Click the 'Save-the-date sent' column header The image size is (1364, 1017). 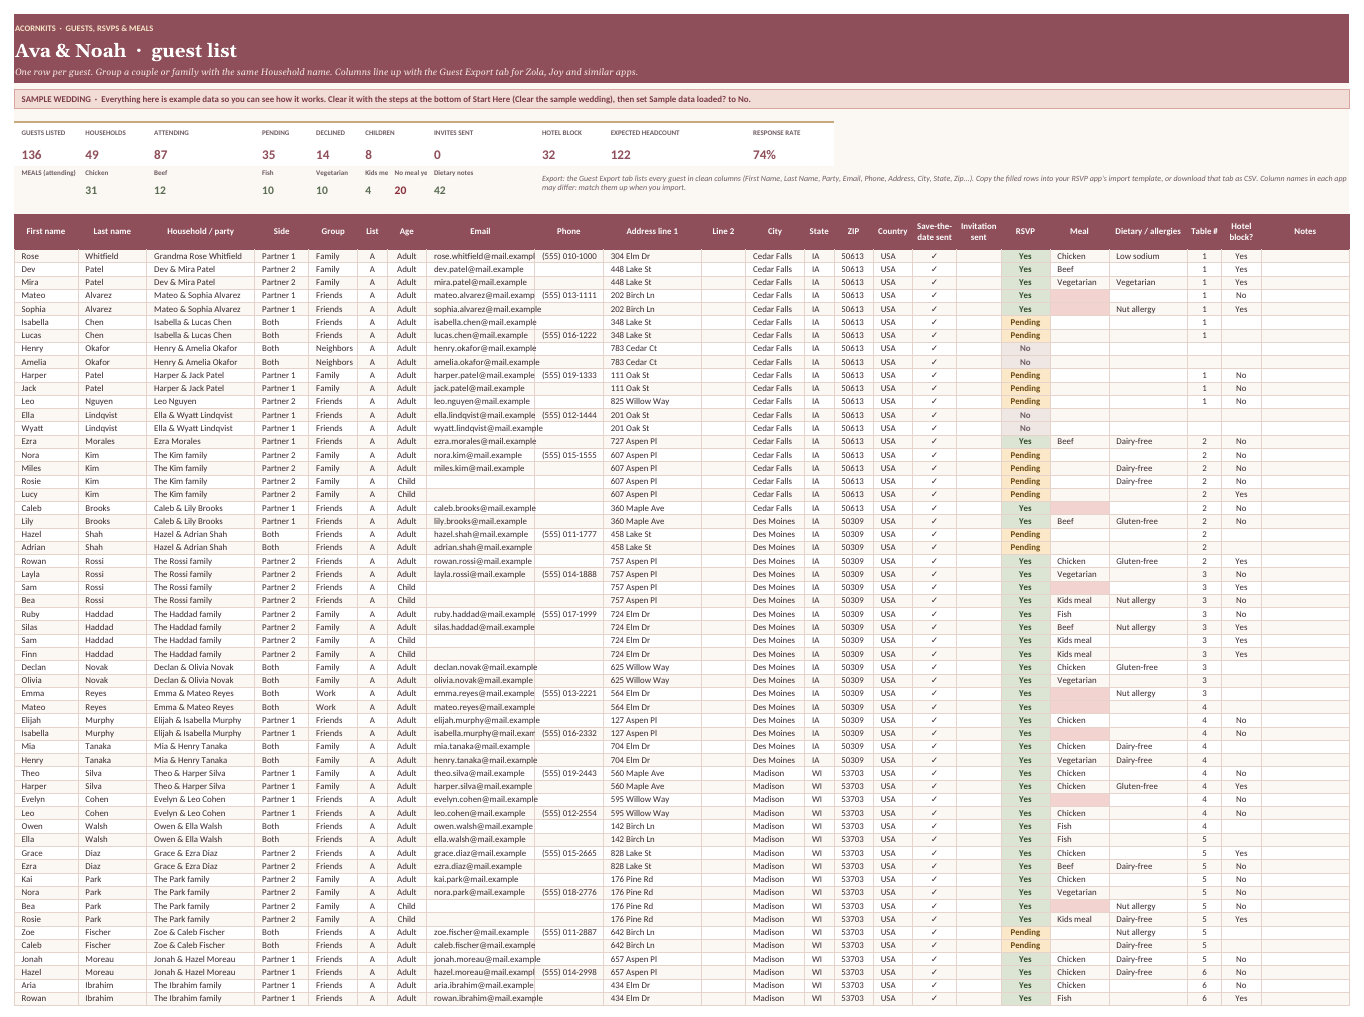click(934, 231)
